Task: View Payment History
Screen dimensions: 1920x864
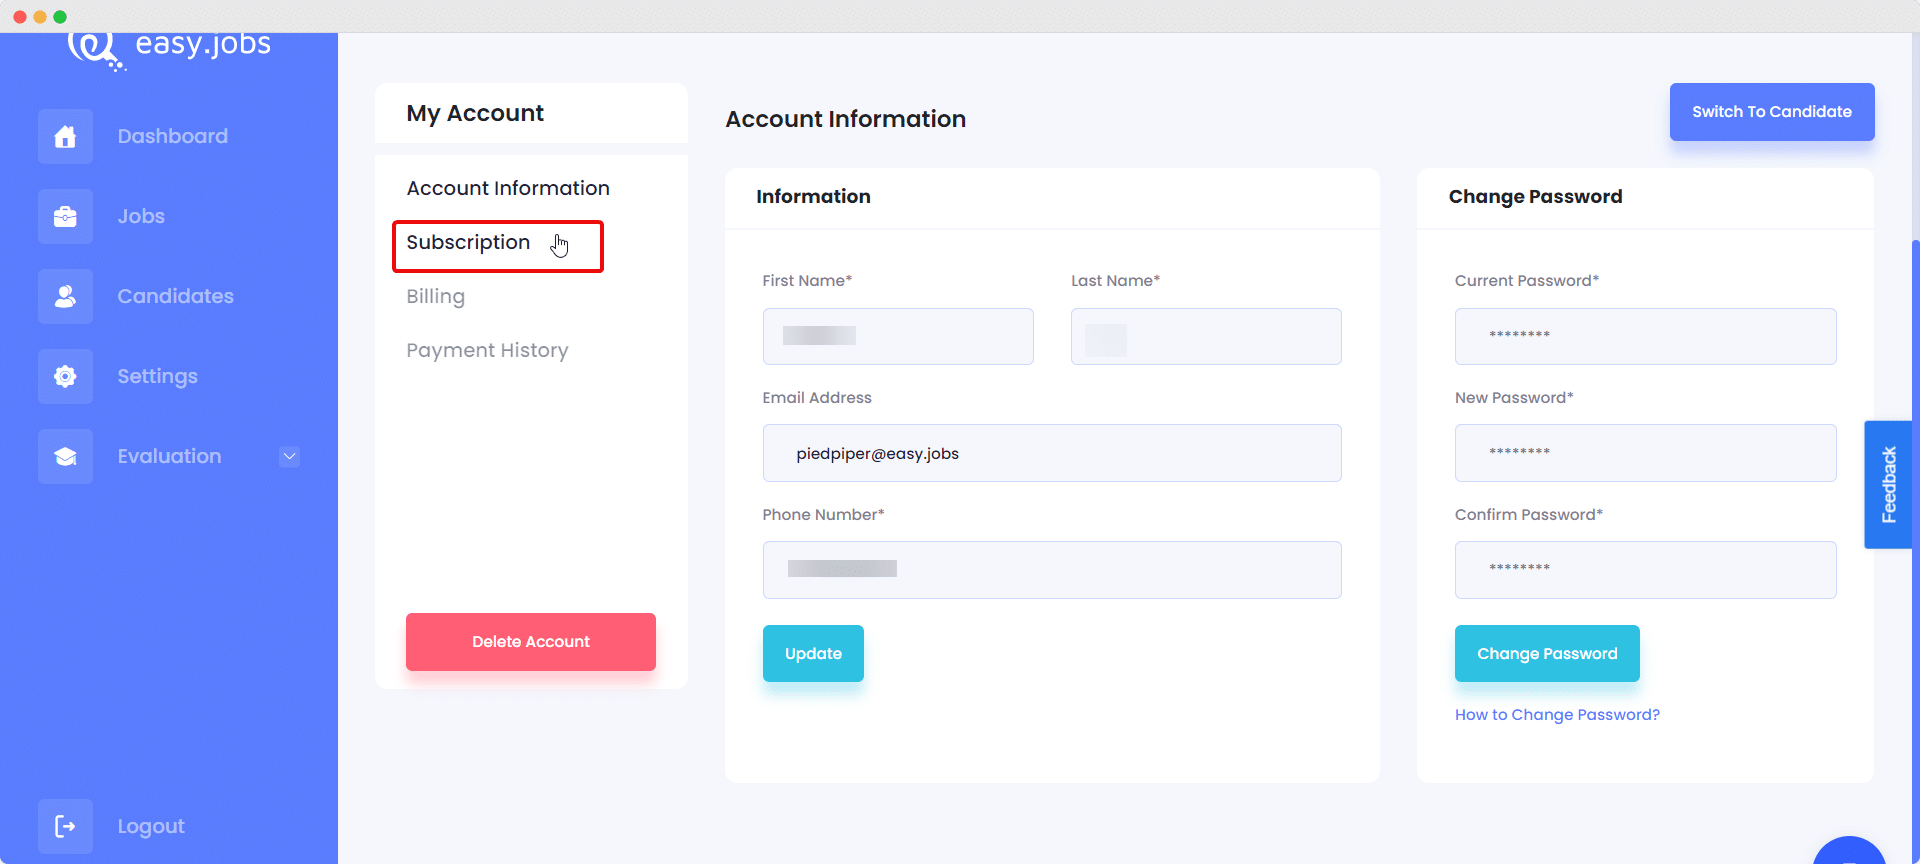Action: tap(487, 350)
